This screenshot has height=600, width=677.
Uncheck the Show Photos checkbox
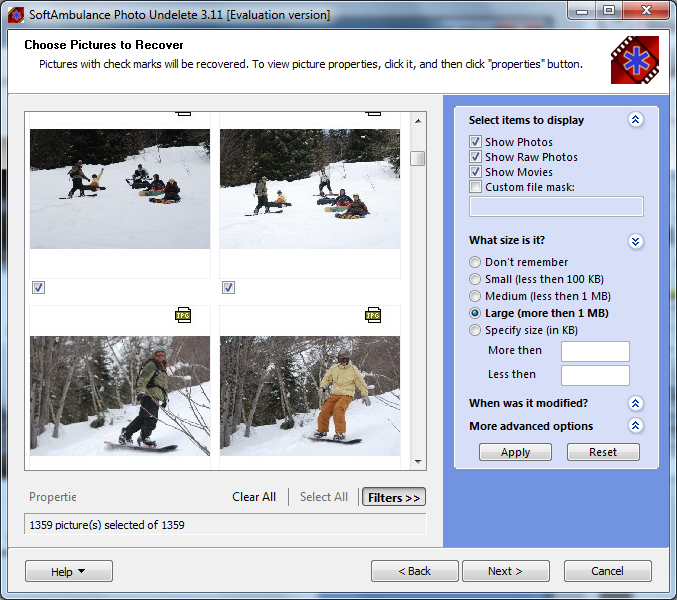coord(475,142)
